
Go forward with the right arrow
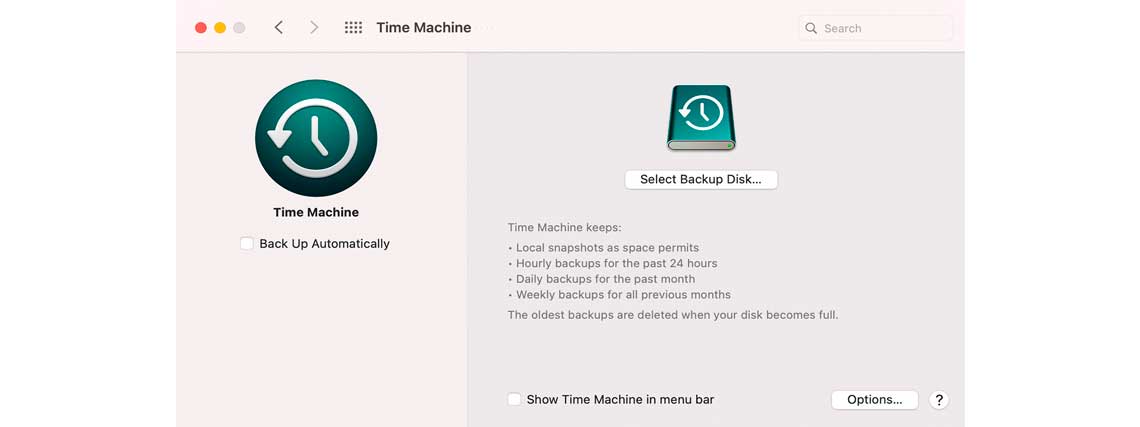(x=314, y=28)
